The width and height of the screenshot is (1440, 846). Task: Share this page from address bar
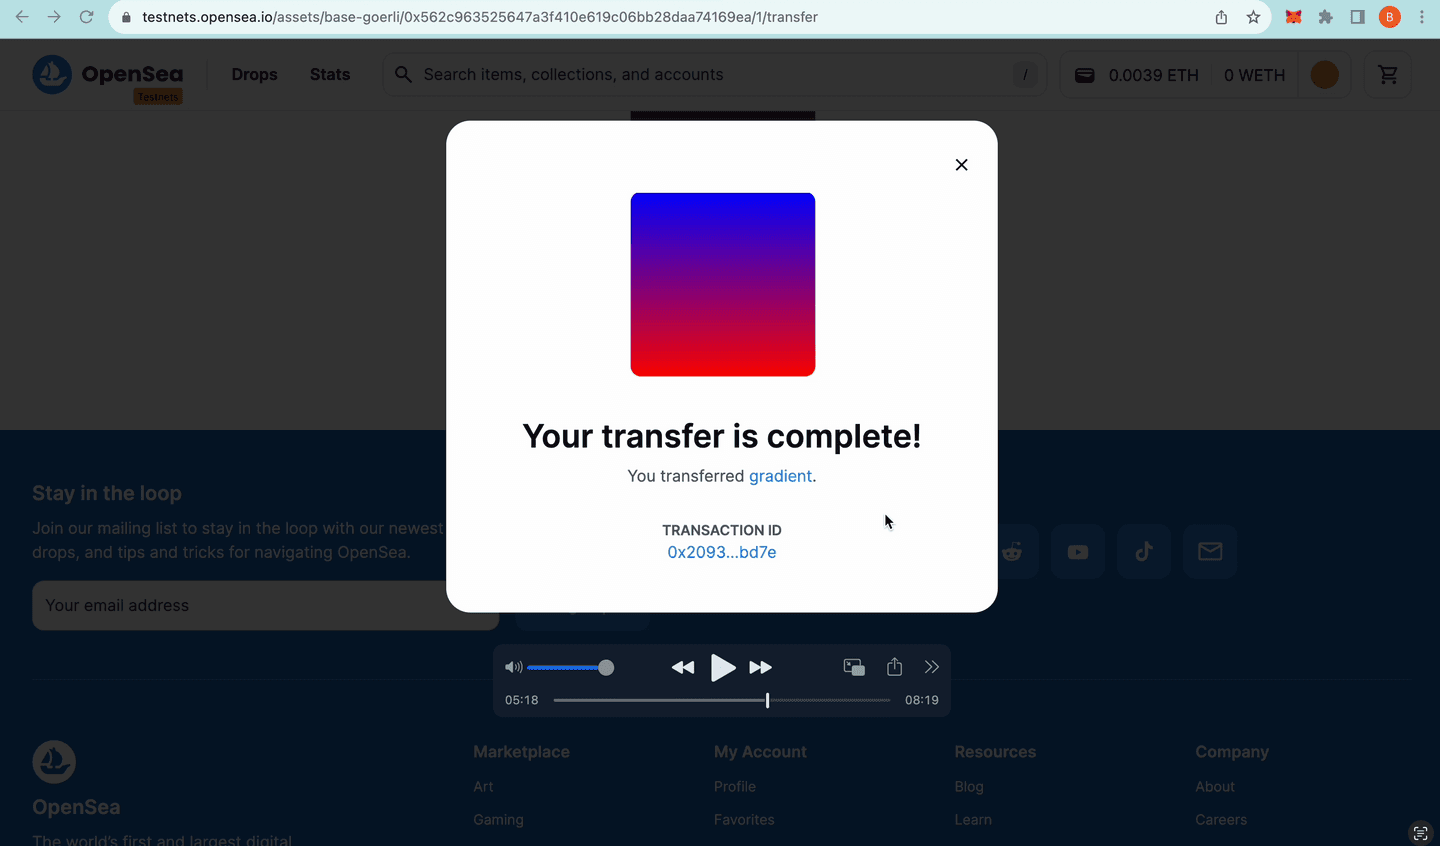point(1221,17)
